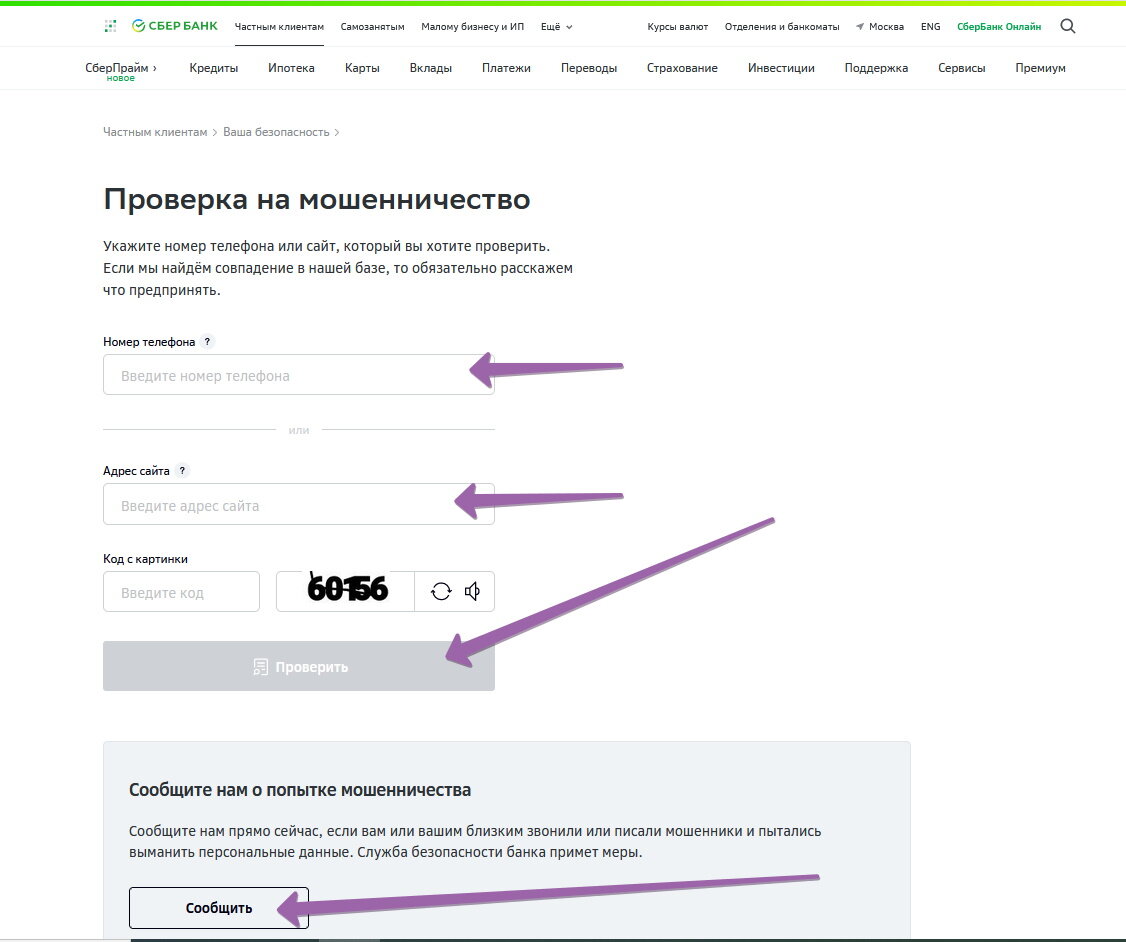Open the Премиум menu
This screenshot has width=1126, height=942.
[x=1041, y=68]
